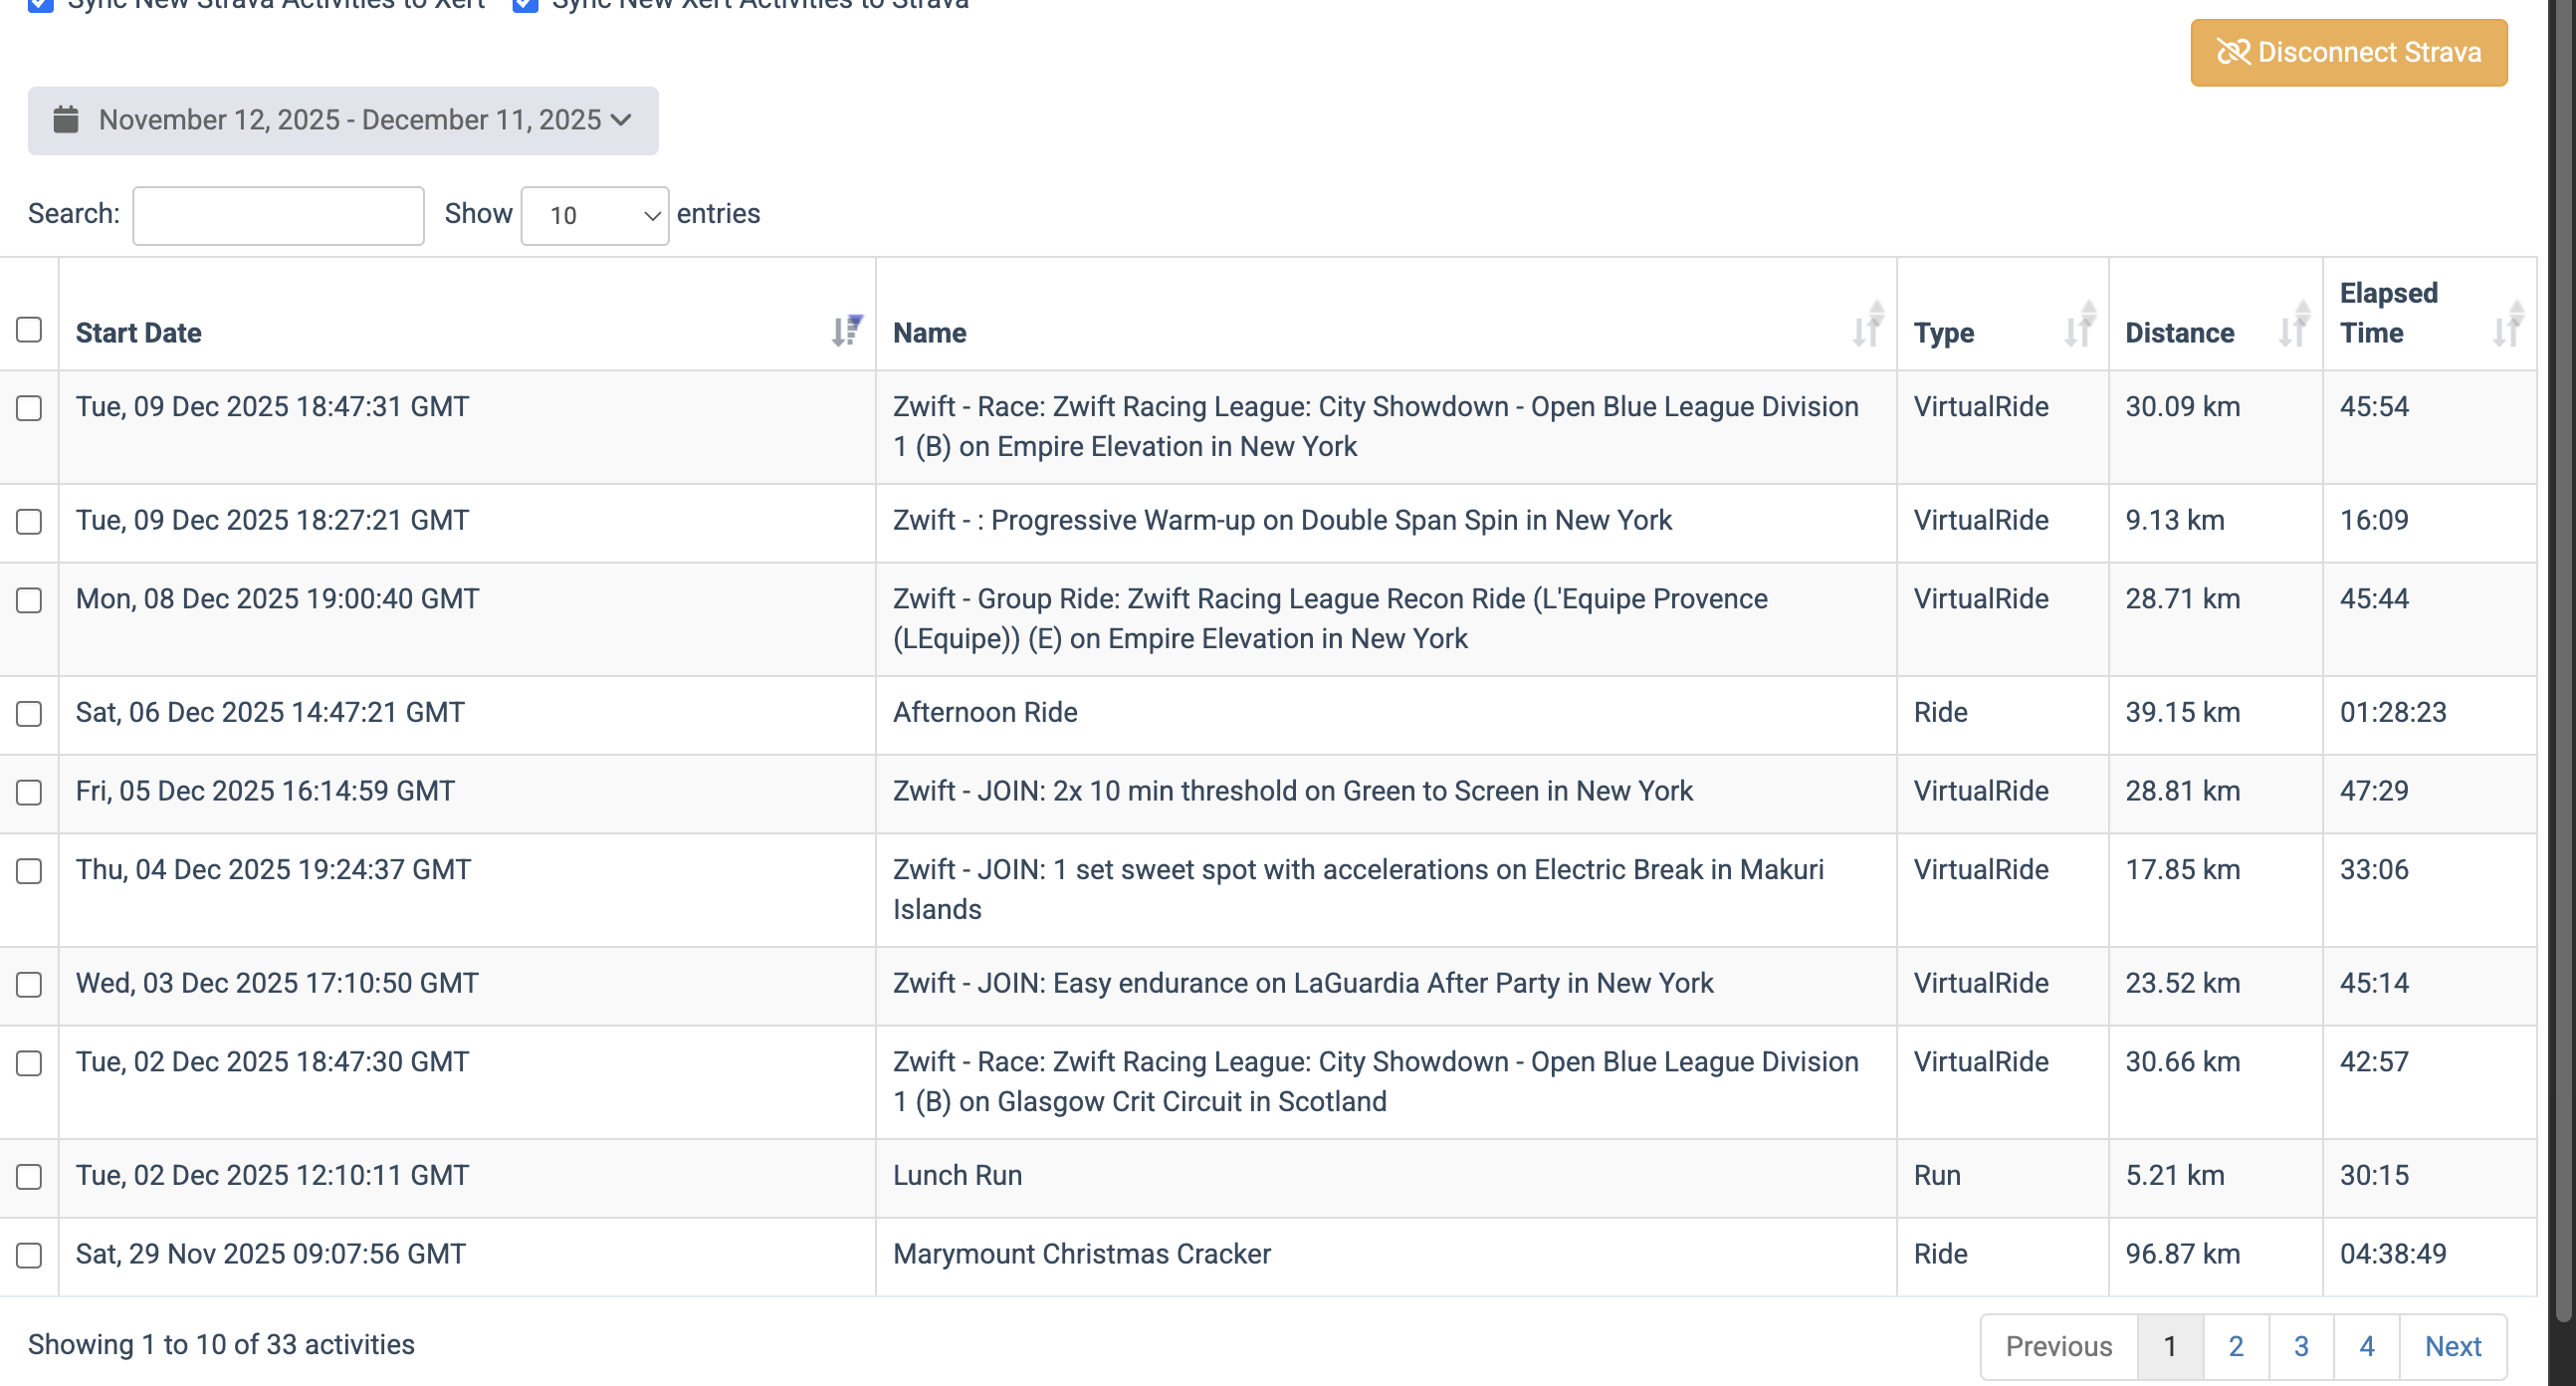2576x1386 pixels.
Task: Check Marymount Christmas Cracker row checkbox
Action: [x=29, y=1255]
